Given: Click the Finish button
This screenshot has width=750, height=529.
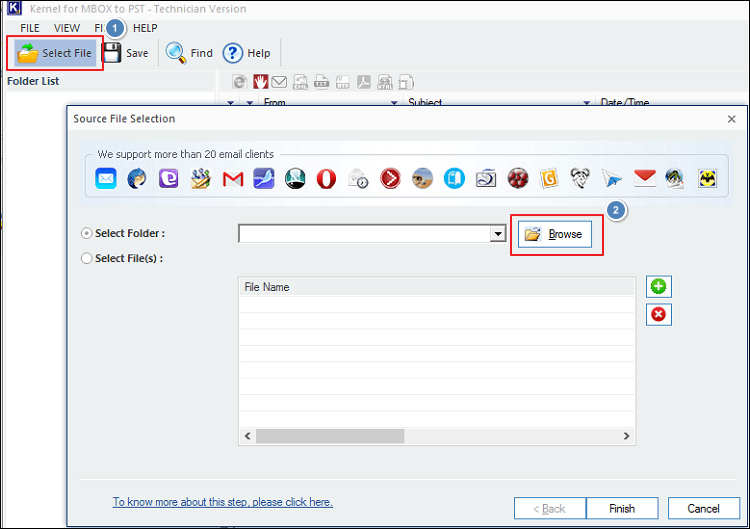Looking at the screenshot, I should pos(622,508).
